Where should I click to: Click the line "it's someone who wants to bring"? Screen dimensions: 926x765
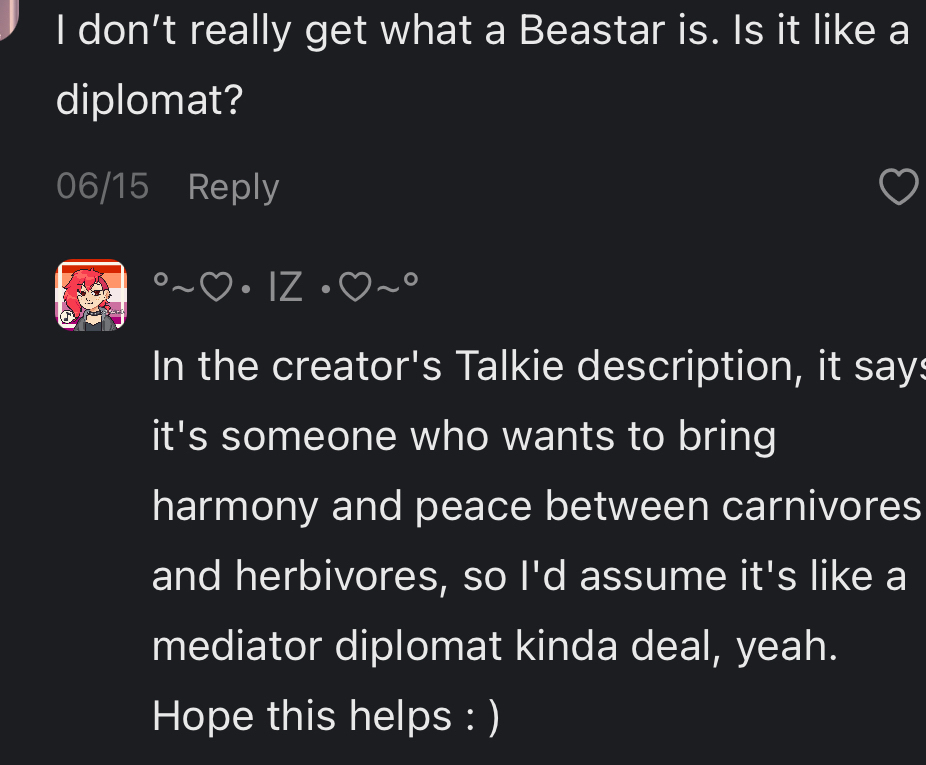tap(463, 437)
